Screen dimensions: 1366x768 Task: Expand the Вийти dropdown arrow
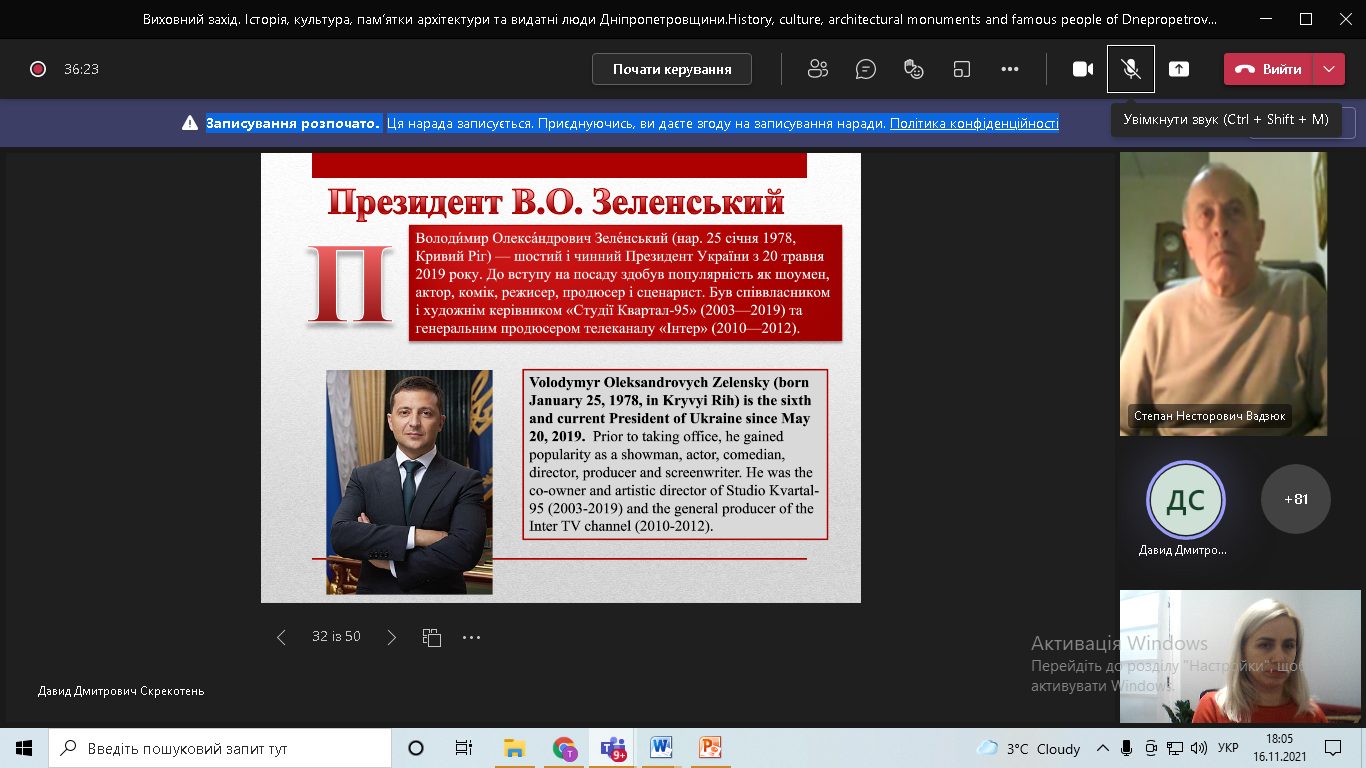(1329, 69)
